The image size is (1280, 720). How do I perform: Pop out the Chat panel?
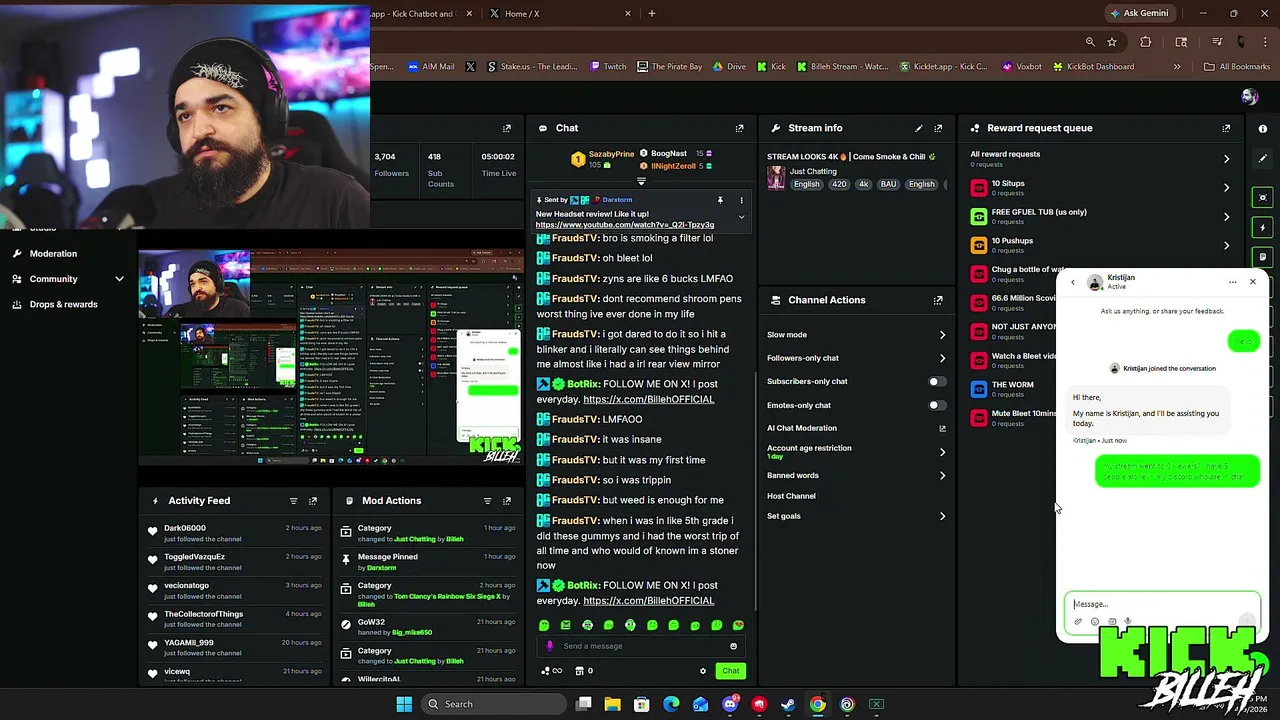[740, 128]
